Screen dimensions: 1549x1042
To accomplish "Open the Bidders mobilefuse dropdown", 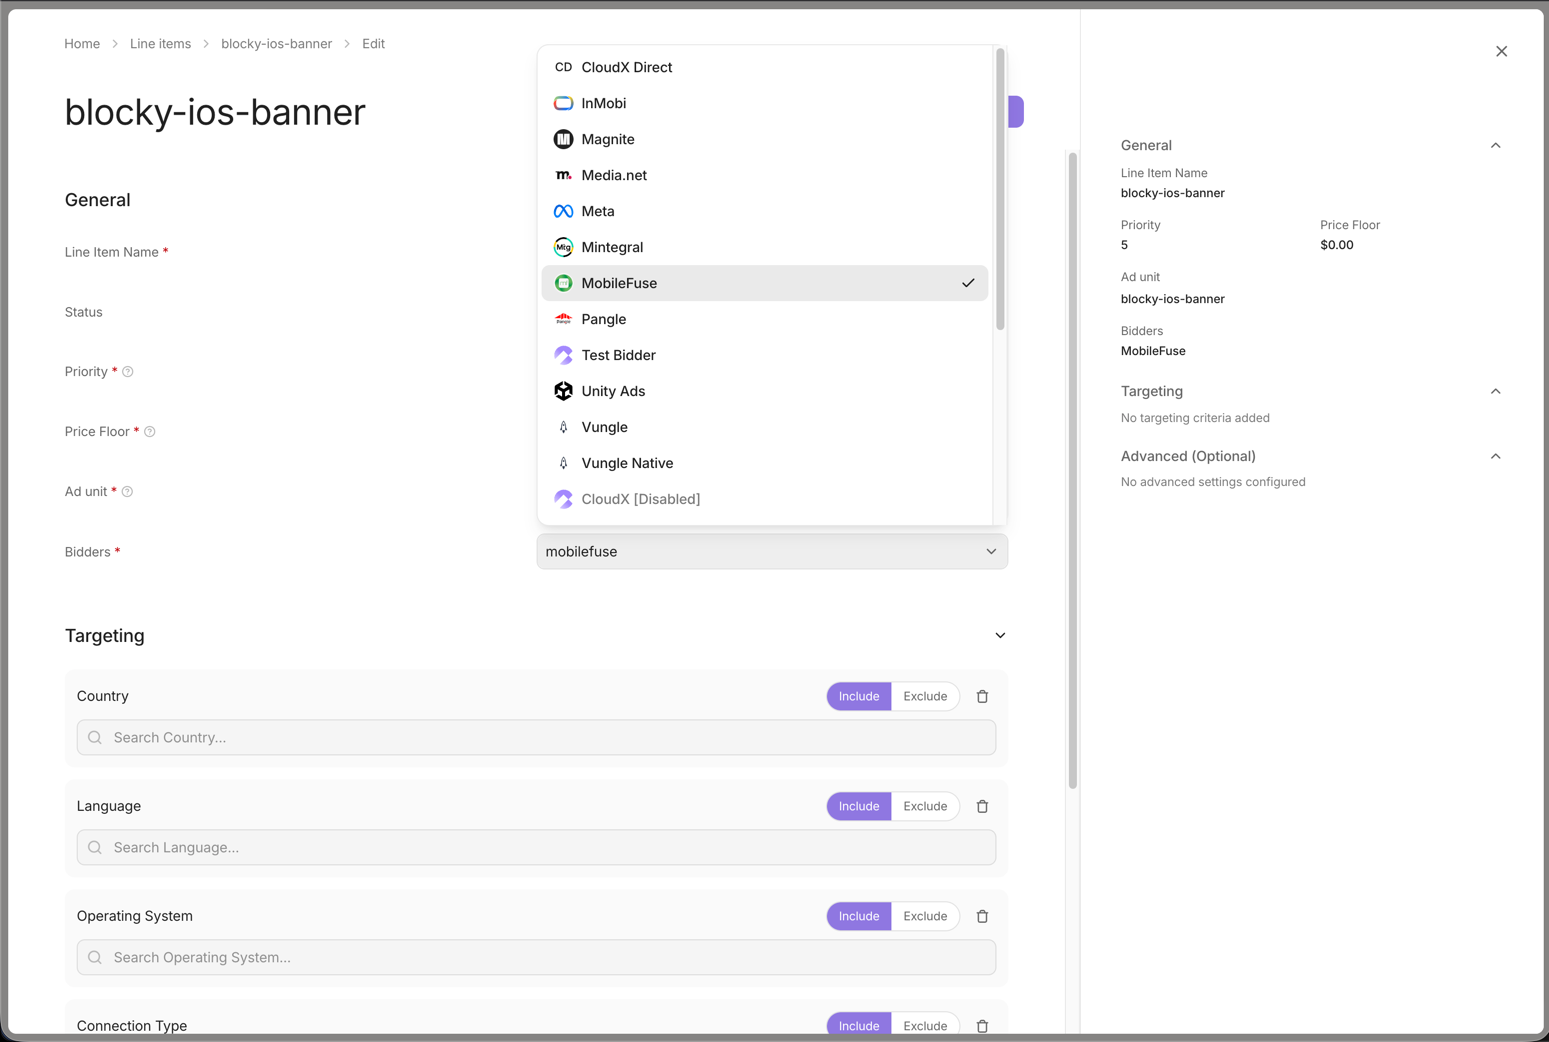I will 772,551.
